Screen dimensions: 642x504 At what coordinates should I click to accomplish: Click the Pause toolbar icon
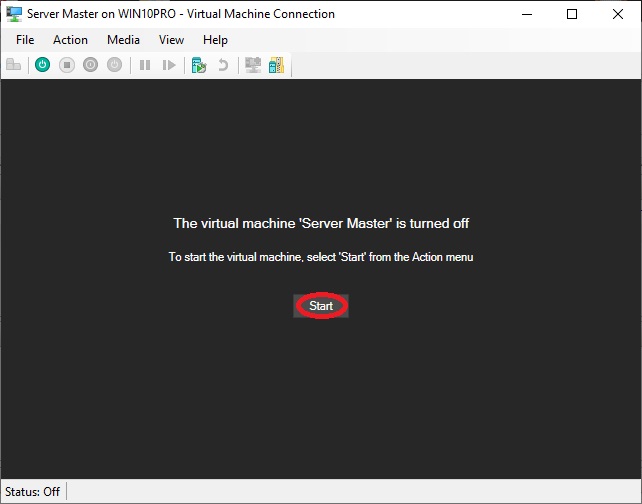pos(145,65)
